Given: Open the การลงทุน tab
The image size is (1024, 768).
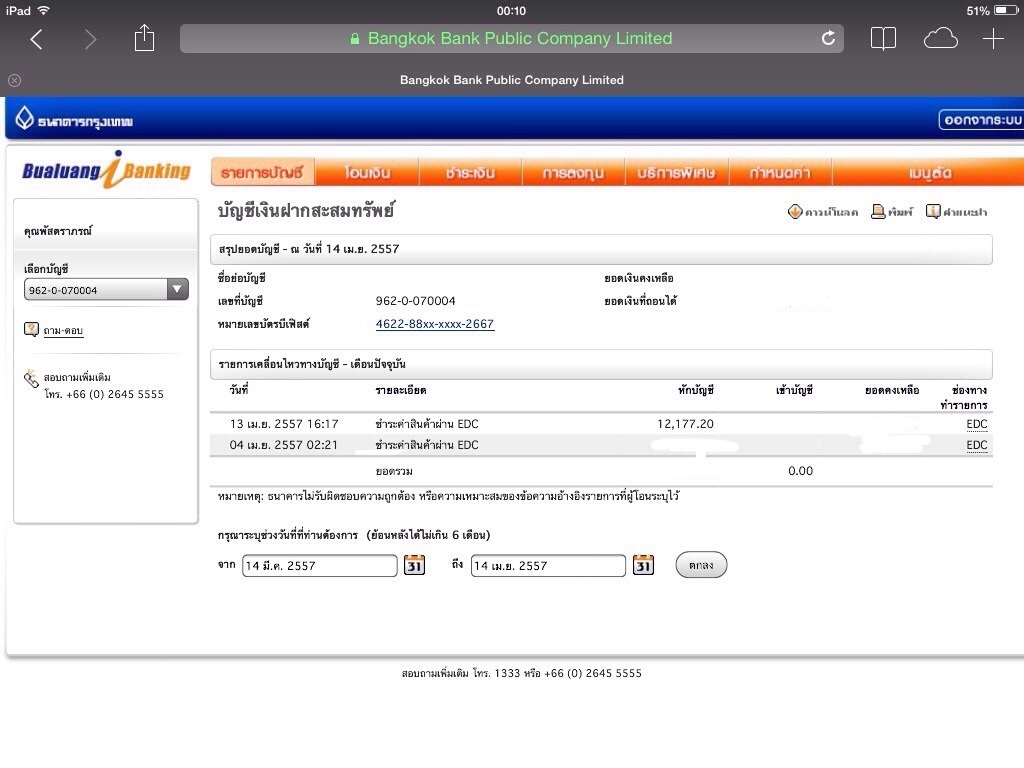Looking at the screenshot, I should [x=573, y=172].
